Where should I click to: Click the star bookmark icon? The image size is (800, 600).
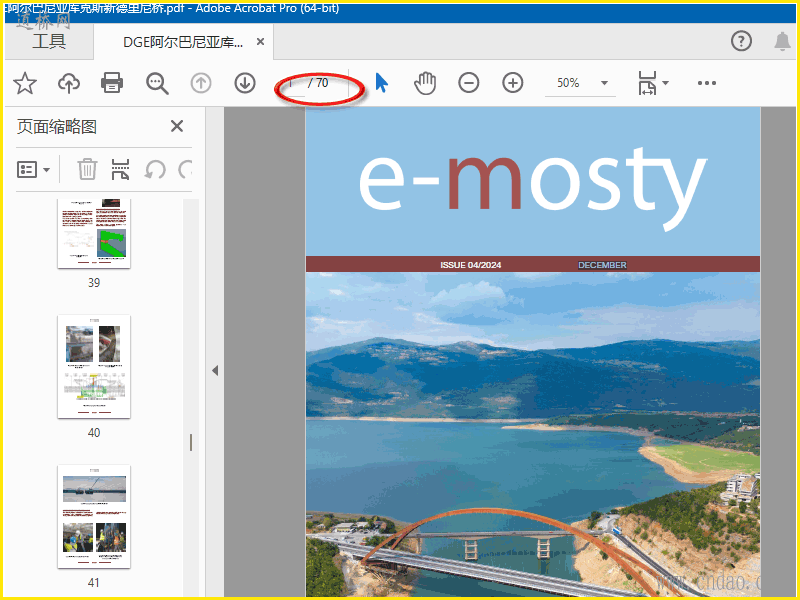pyautogui.click(x=25, y=83)
